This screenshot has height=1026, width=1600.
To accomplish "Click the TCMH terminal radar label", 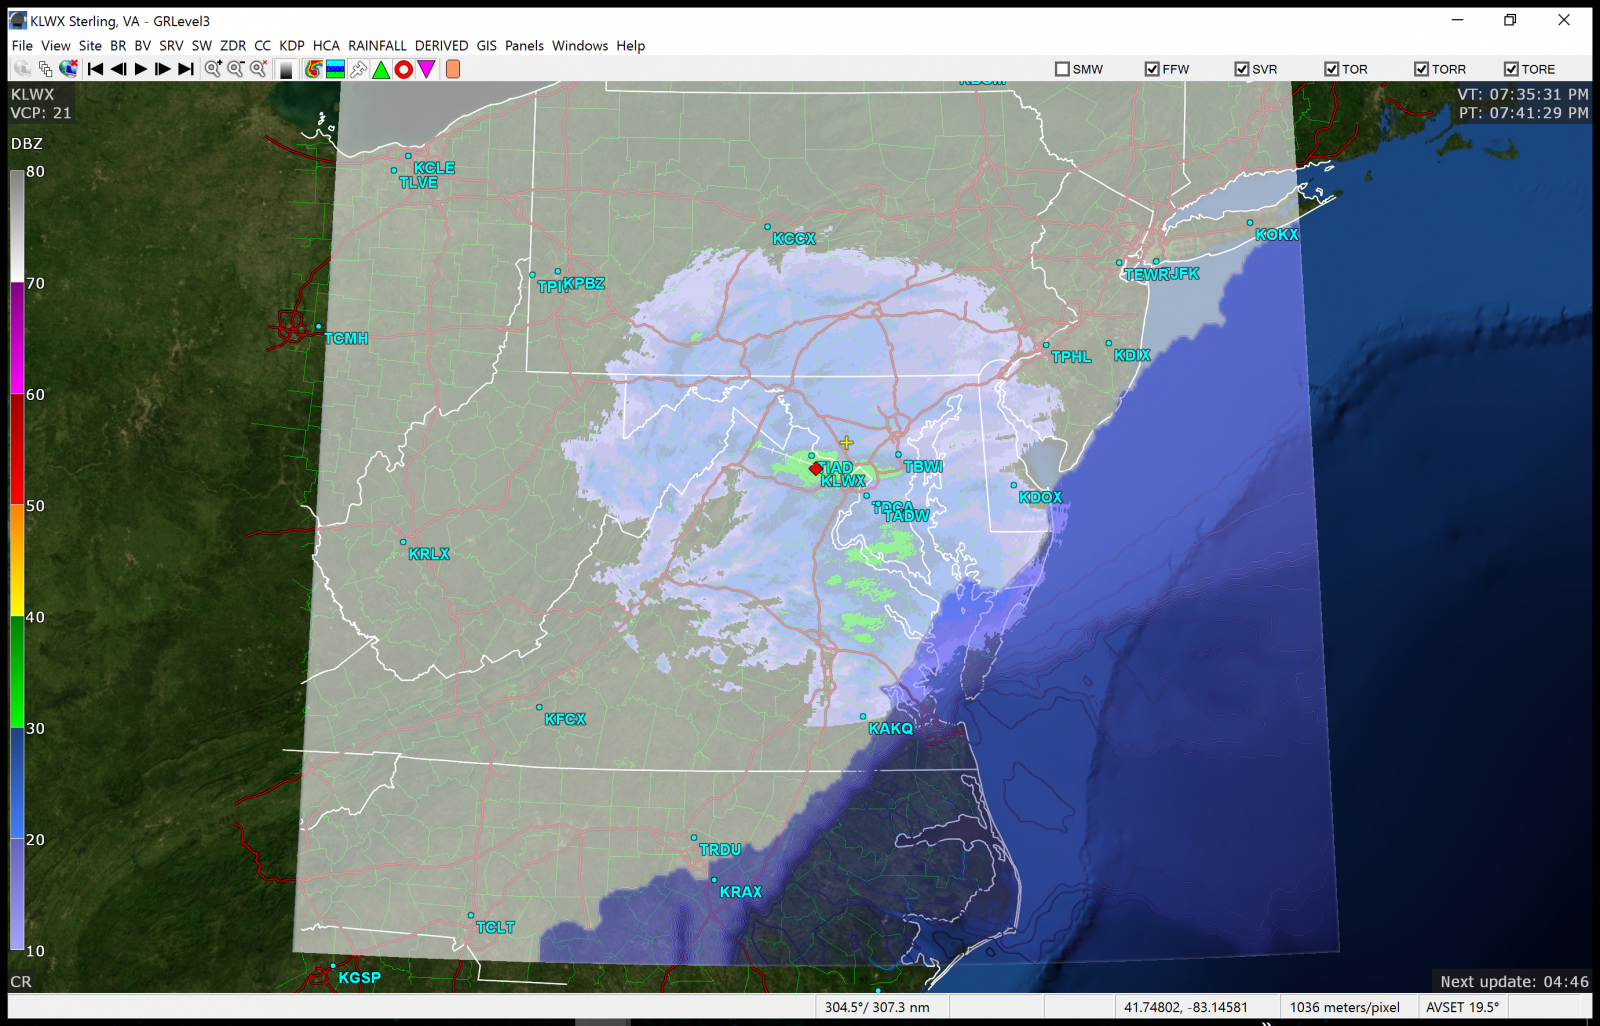I will (x=346, y=339).
